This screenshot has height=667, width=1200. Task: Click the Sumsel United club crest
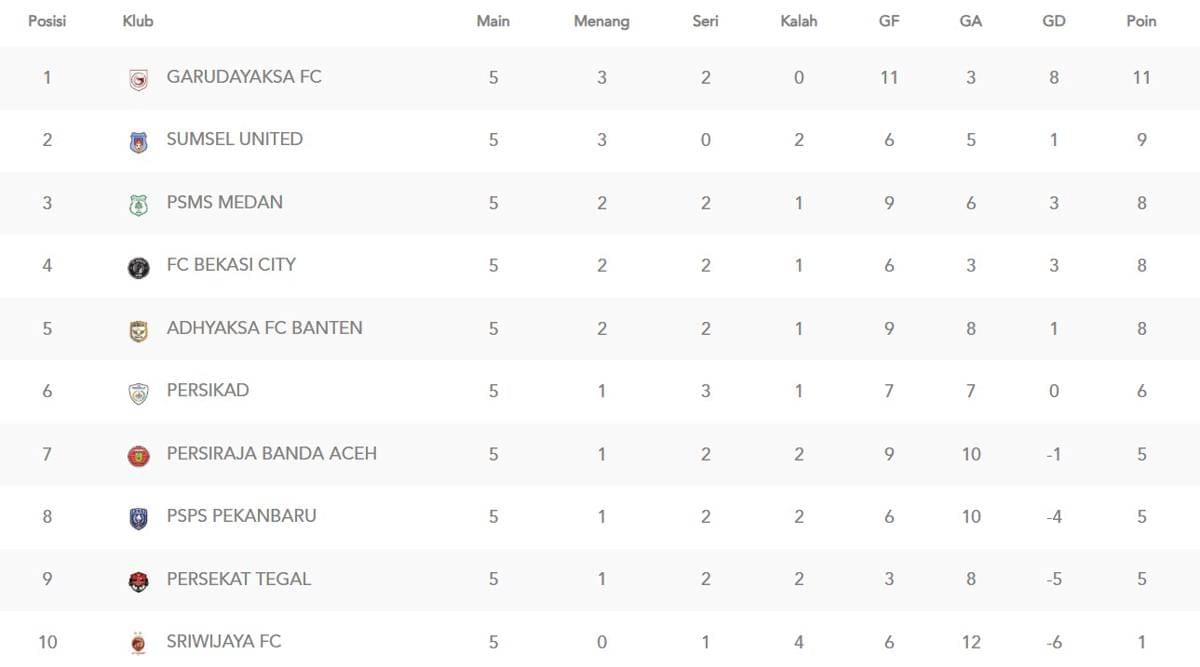[139, 142]
